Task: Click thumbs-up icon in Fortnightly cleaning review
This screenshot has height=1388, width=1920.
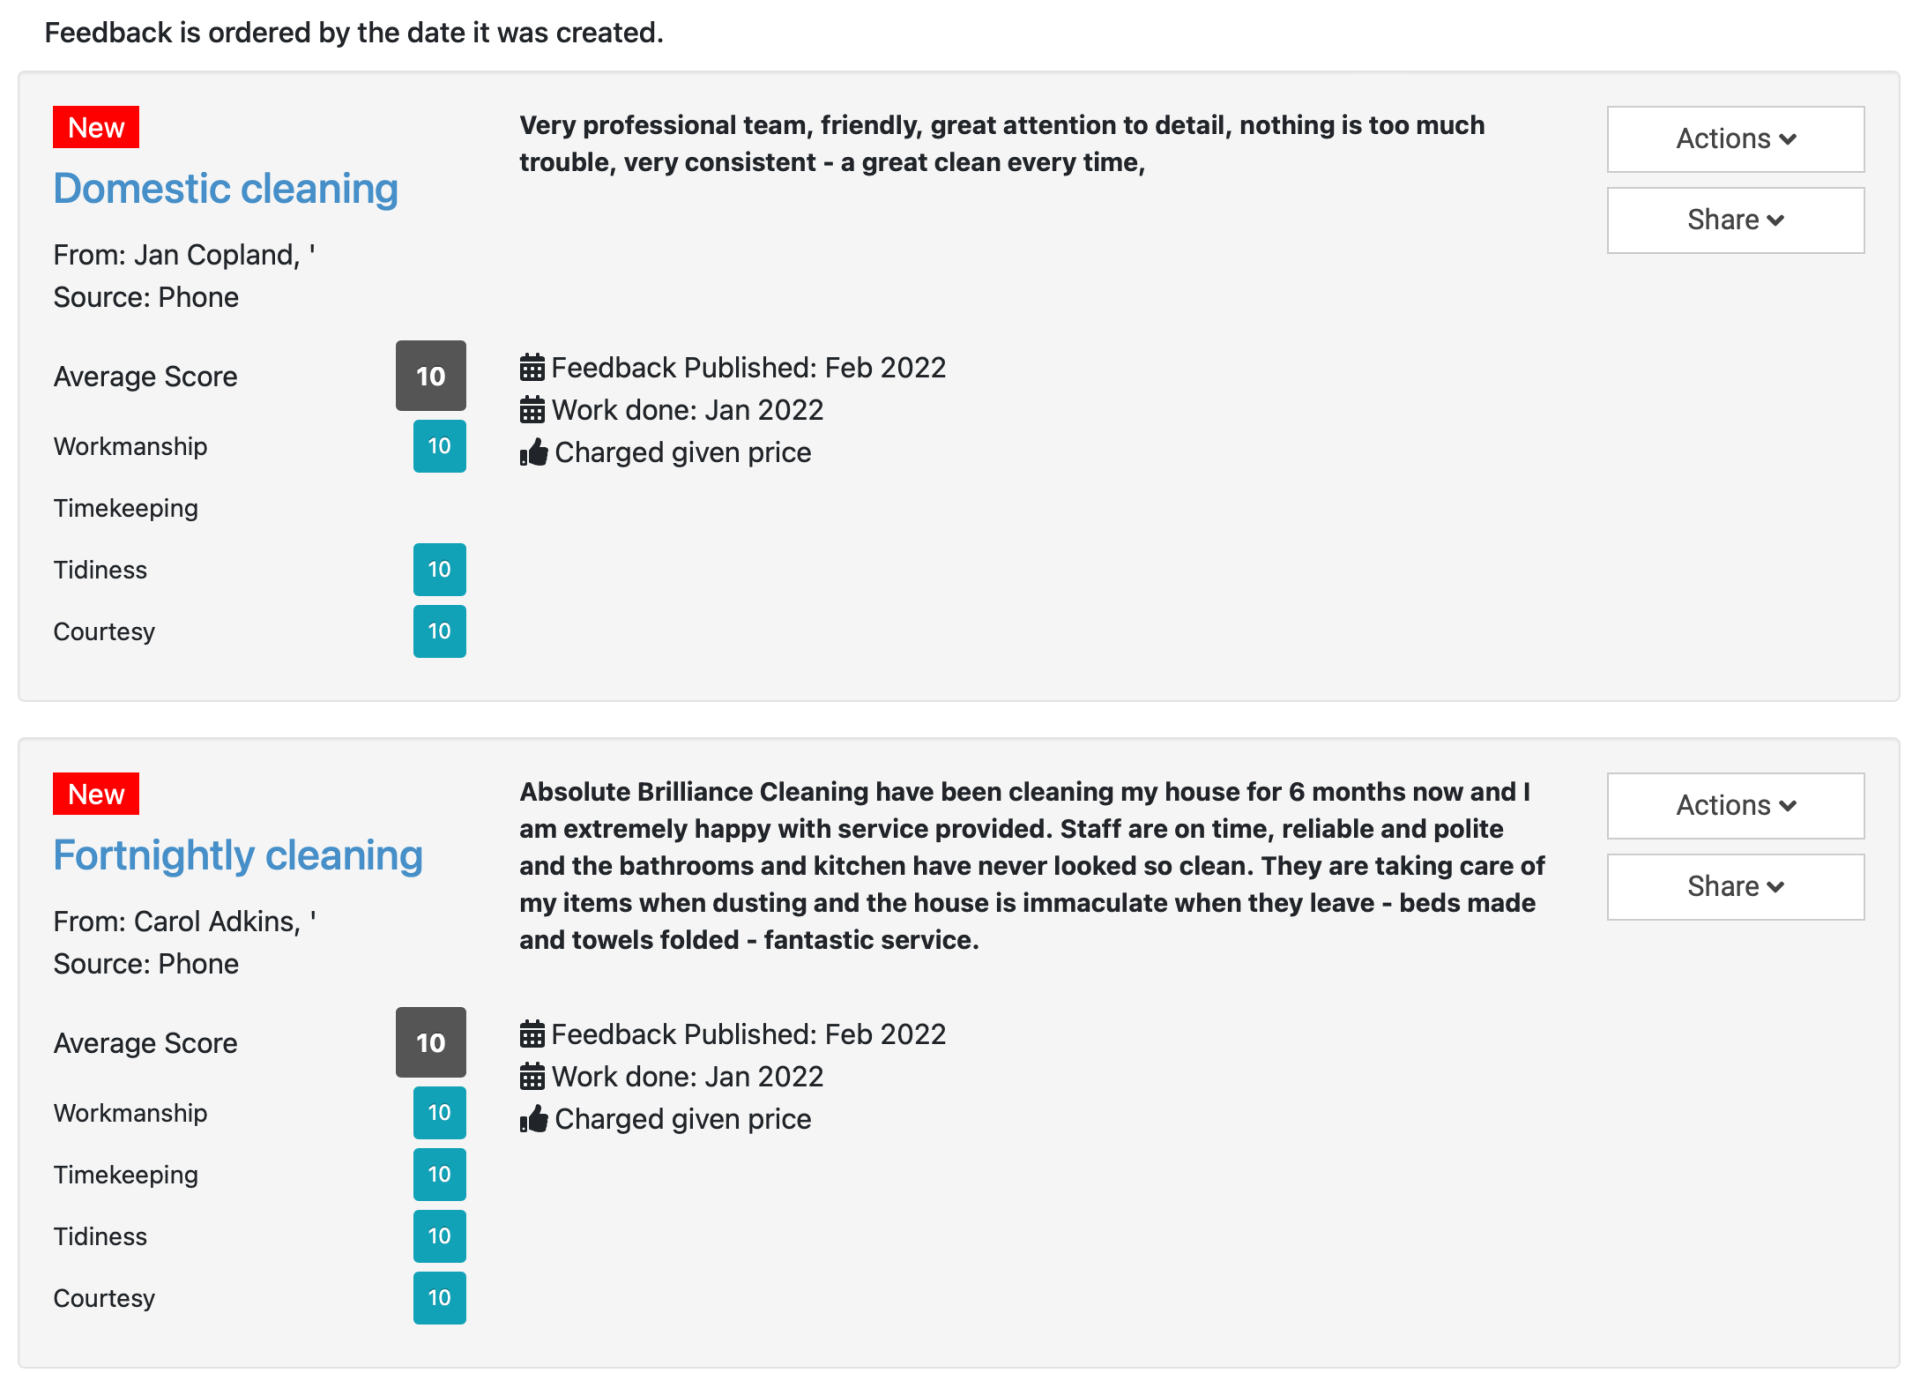Action: (534, 1119)
